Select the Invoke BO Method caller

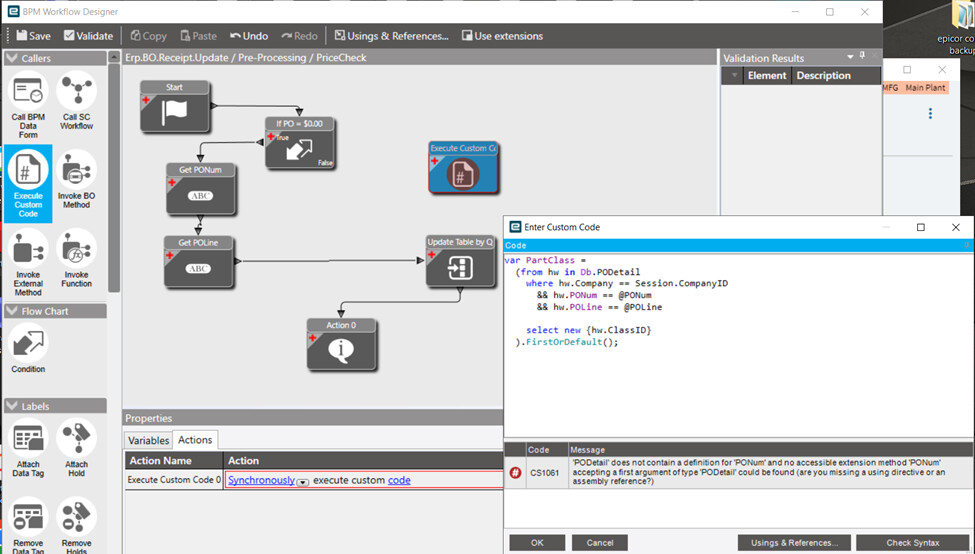tap(76, 179)
